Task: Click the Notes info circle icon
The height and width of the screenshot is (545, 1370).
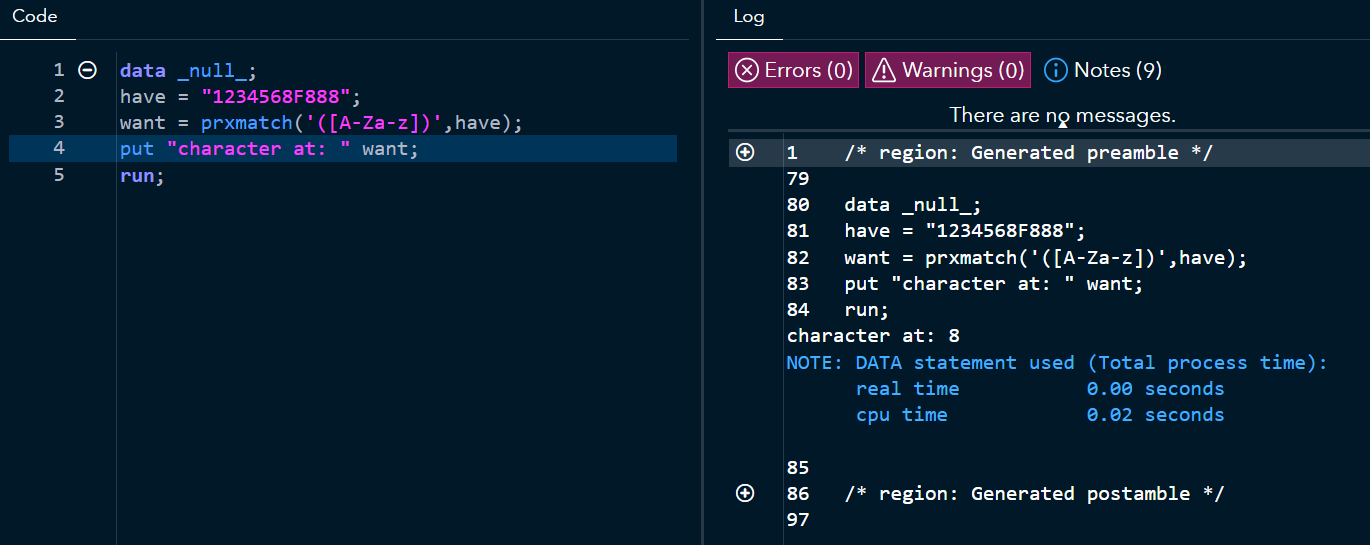Action: point(1056,70)
